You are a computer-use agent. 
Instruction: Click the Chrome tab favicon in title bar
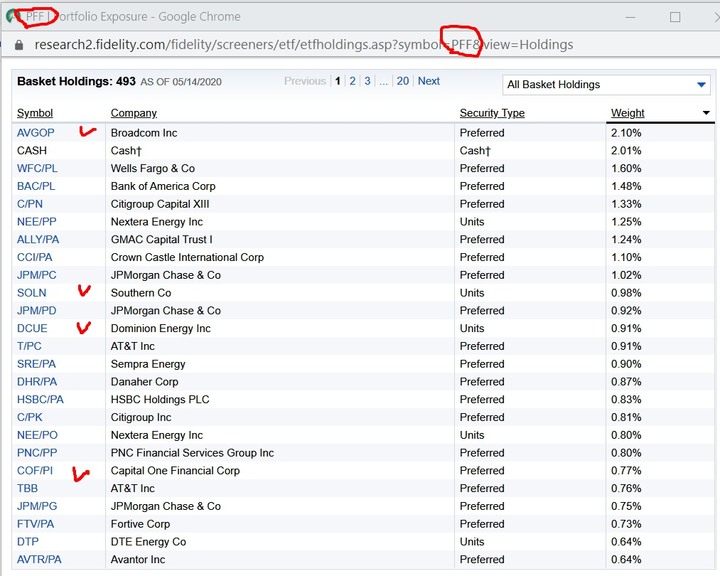[11, 17]
